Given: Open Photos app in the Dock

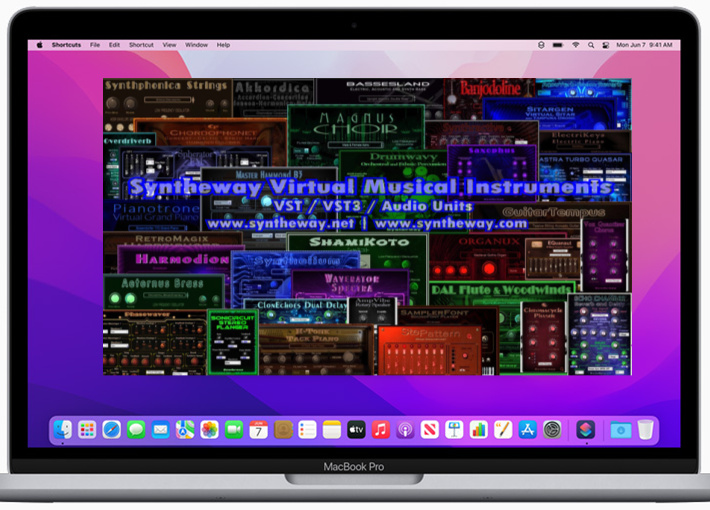Looking at the screenshot, I should tap(209, 429).
